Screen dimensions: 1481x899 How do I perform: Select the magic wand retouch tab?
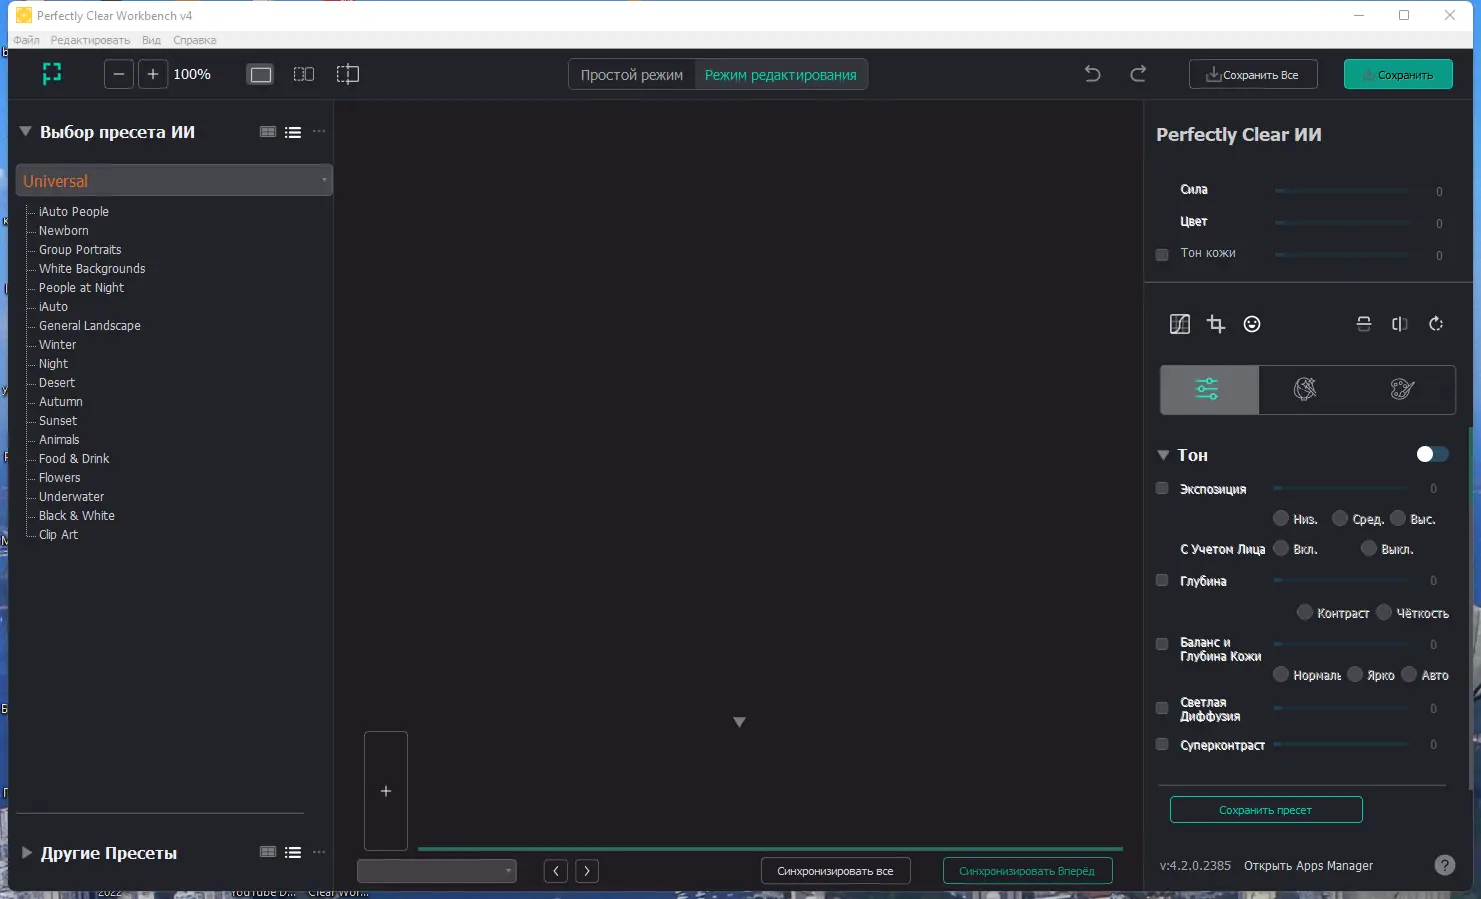[1305, 389]
